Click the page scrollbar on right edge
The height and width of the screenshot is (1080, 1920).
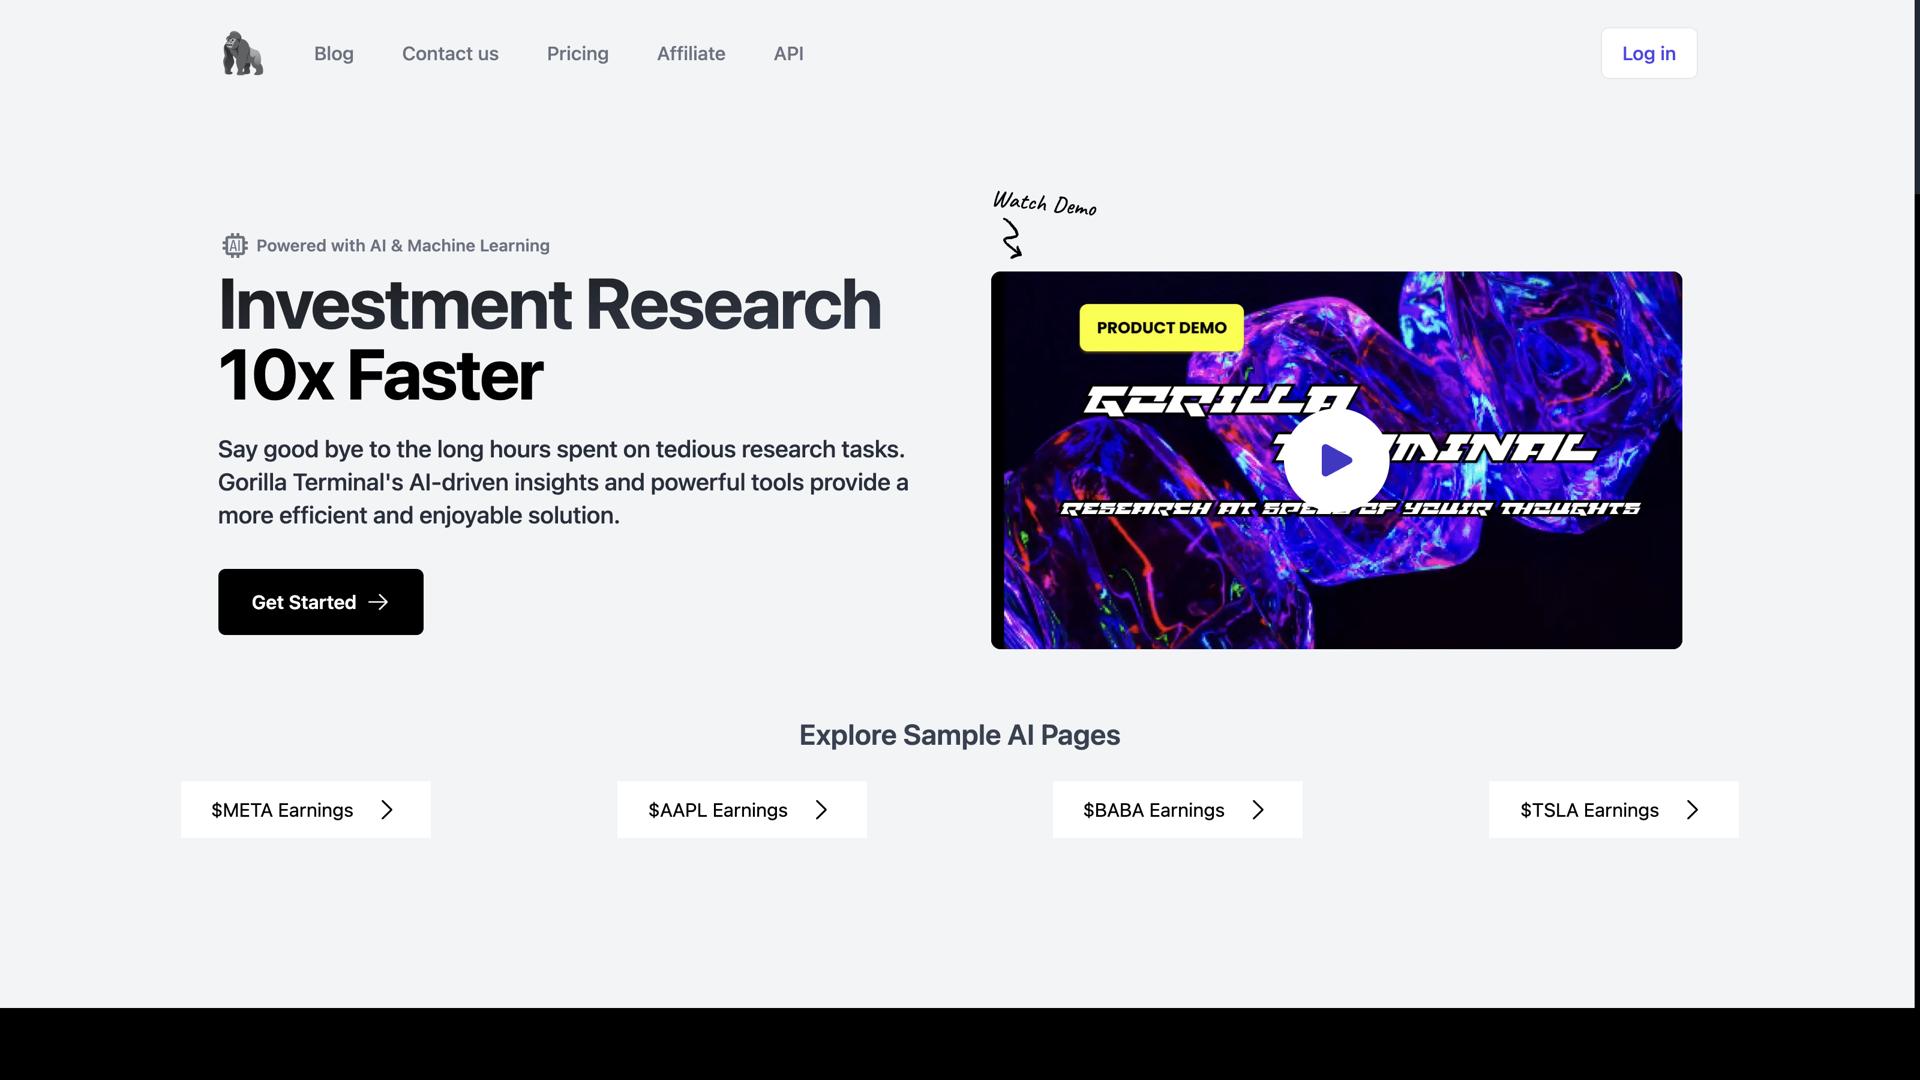1916,98
